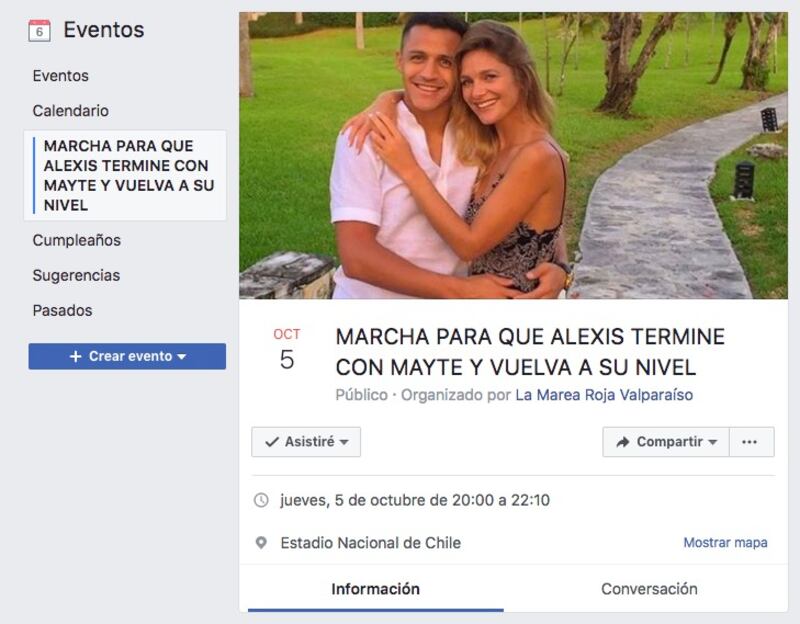Open the Crear evento dropdown caret
Image resolution: width=800 pixels, height=624 pixels.
(x=182, y=357)
